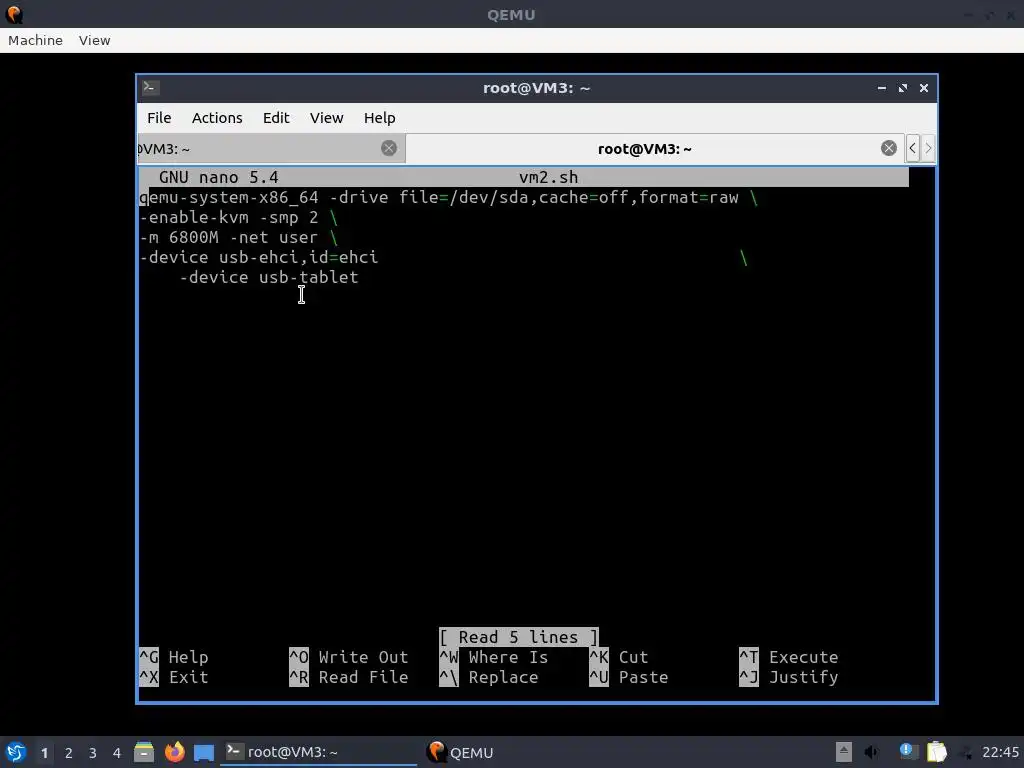The height and width of the screenshot is (768, 1024).
Task: Open the volume control tray icon
Action: coord(871,752)
